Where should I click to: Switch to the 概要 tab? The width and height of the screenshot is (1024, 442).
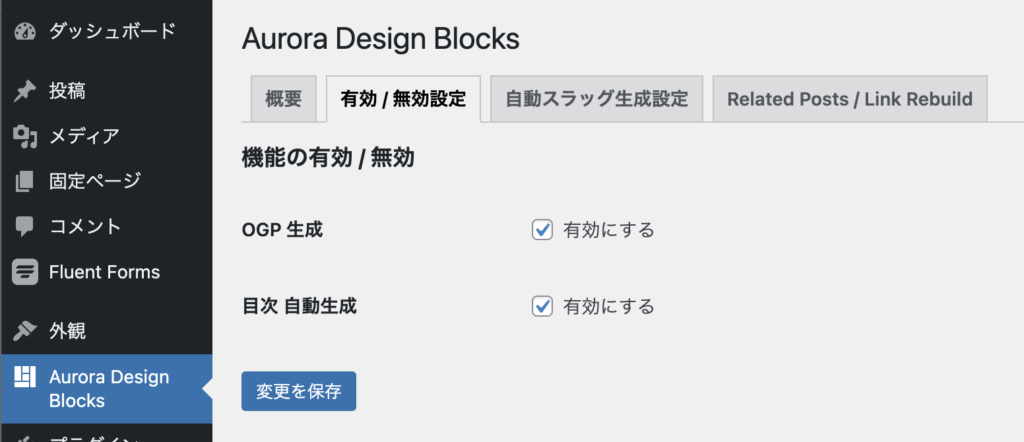(x=283, y=99)
